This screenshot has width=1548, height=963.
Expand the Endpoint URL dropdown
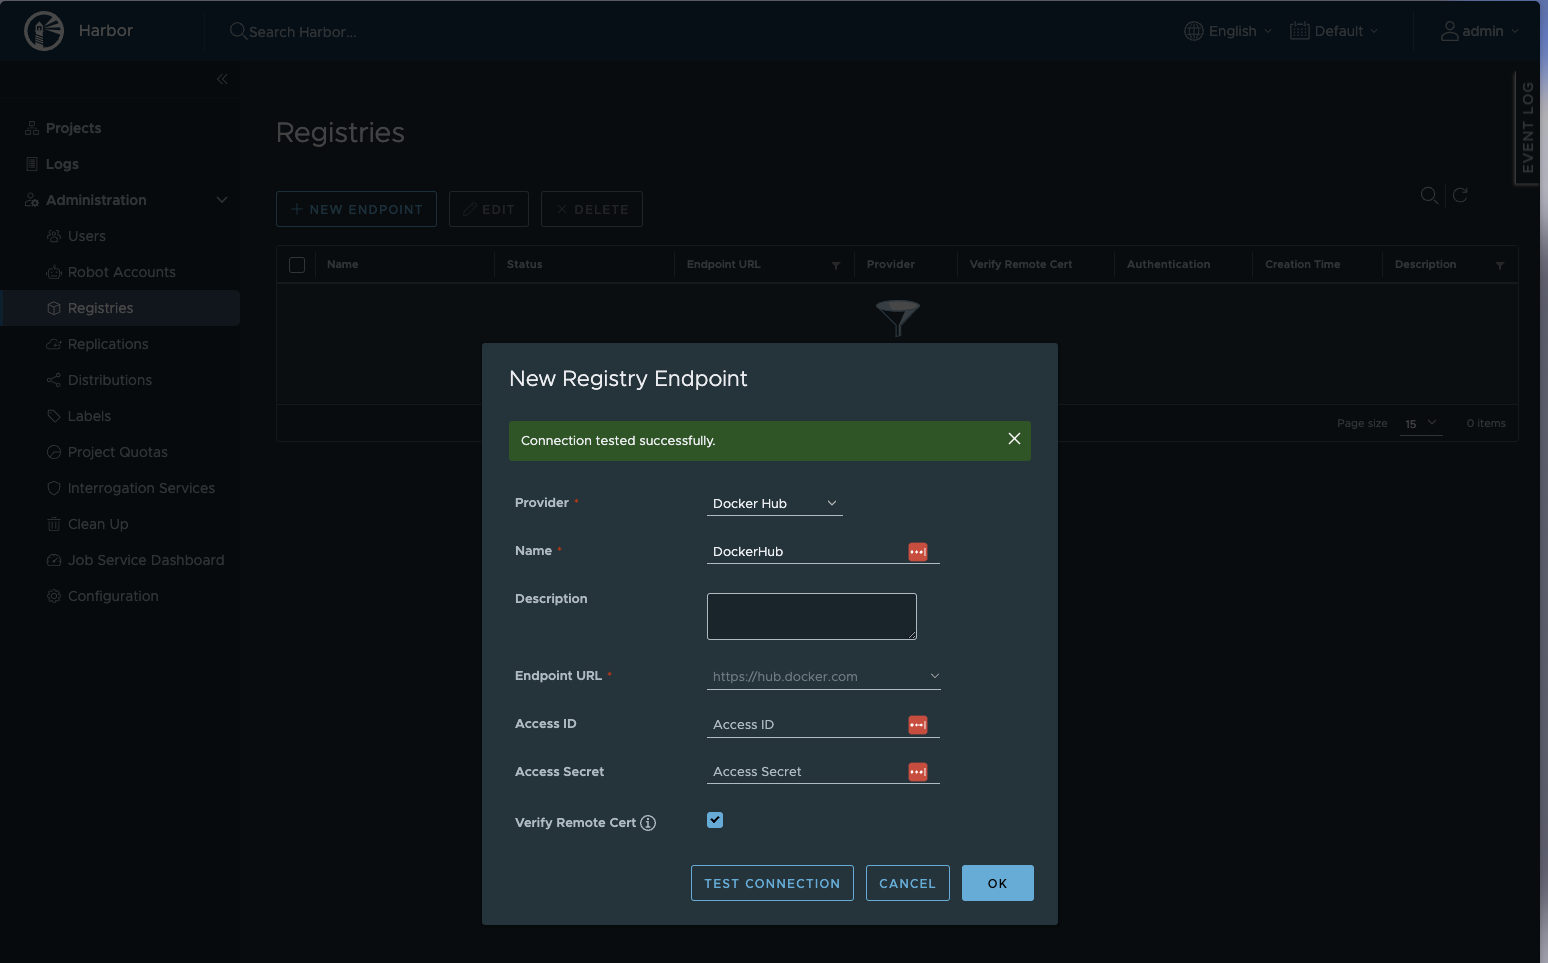click(824, 677)
